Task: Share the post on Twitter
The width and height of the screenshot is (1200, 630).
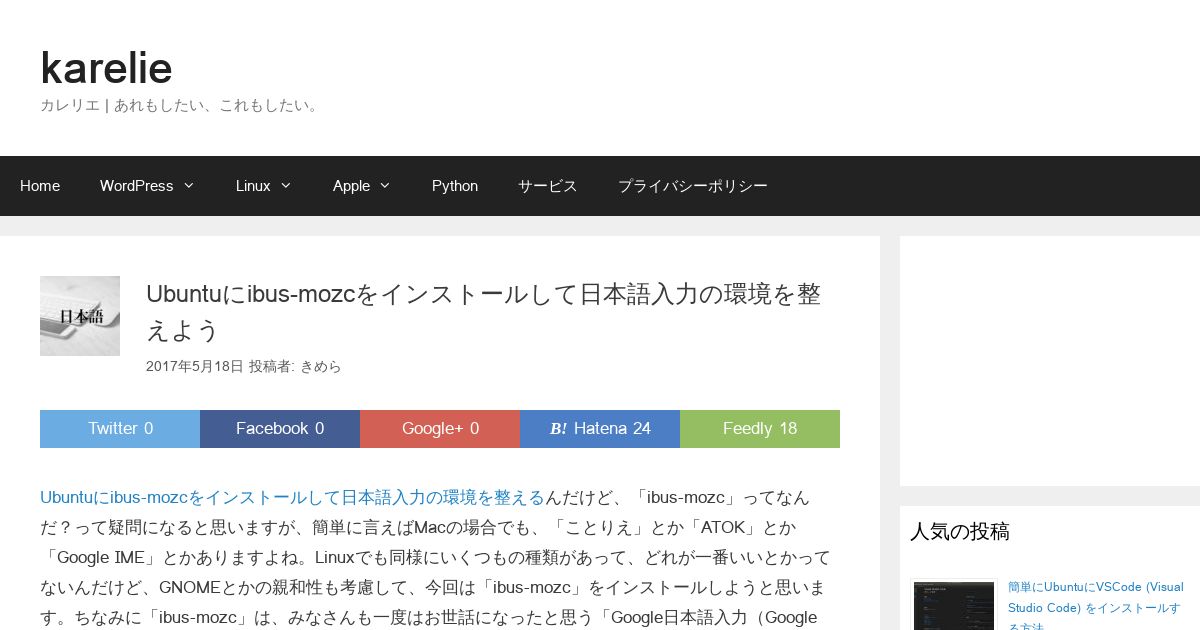Action: [120, 429]
